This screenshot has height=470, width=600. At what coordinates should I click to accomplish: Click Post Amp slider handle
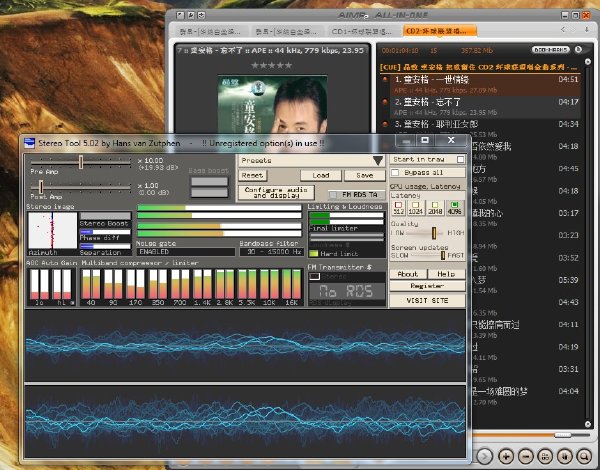click(41, 187)
